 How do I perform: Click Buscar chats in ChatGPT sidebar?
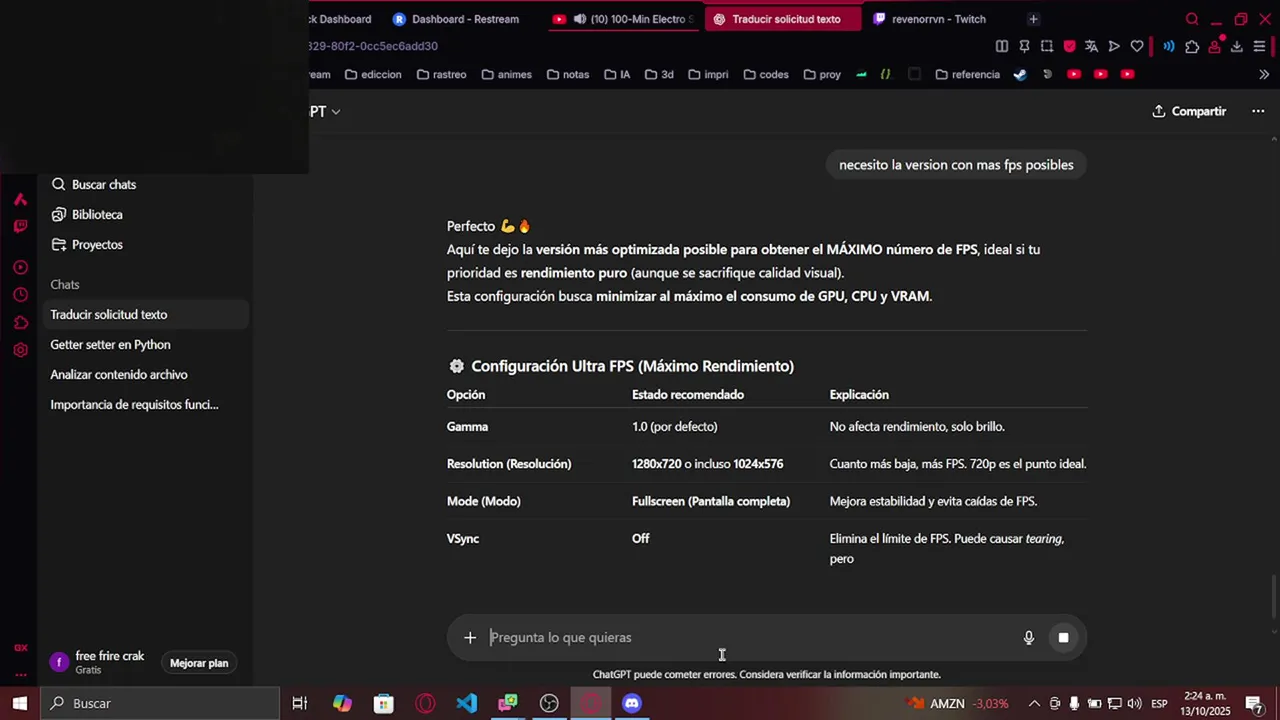(93, 185)
